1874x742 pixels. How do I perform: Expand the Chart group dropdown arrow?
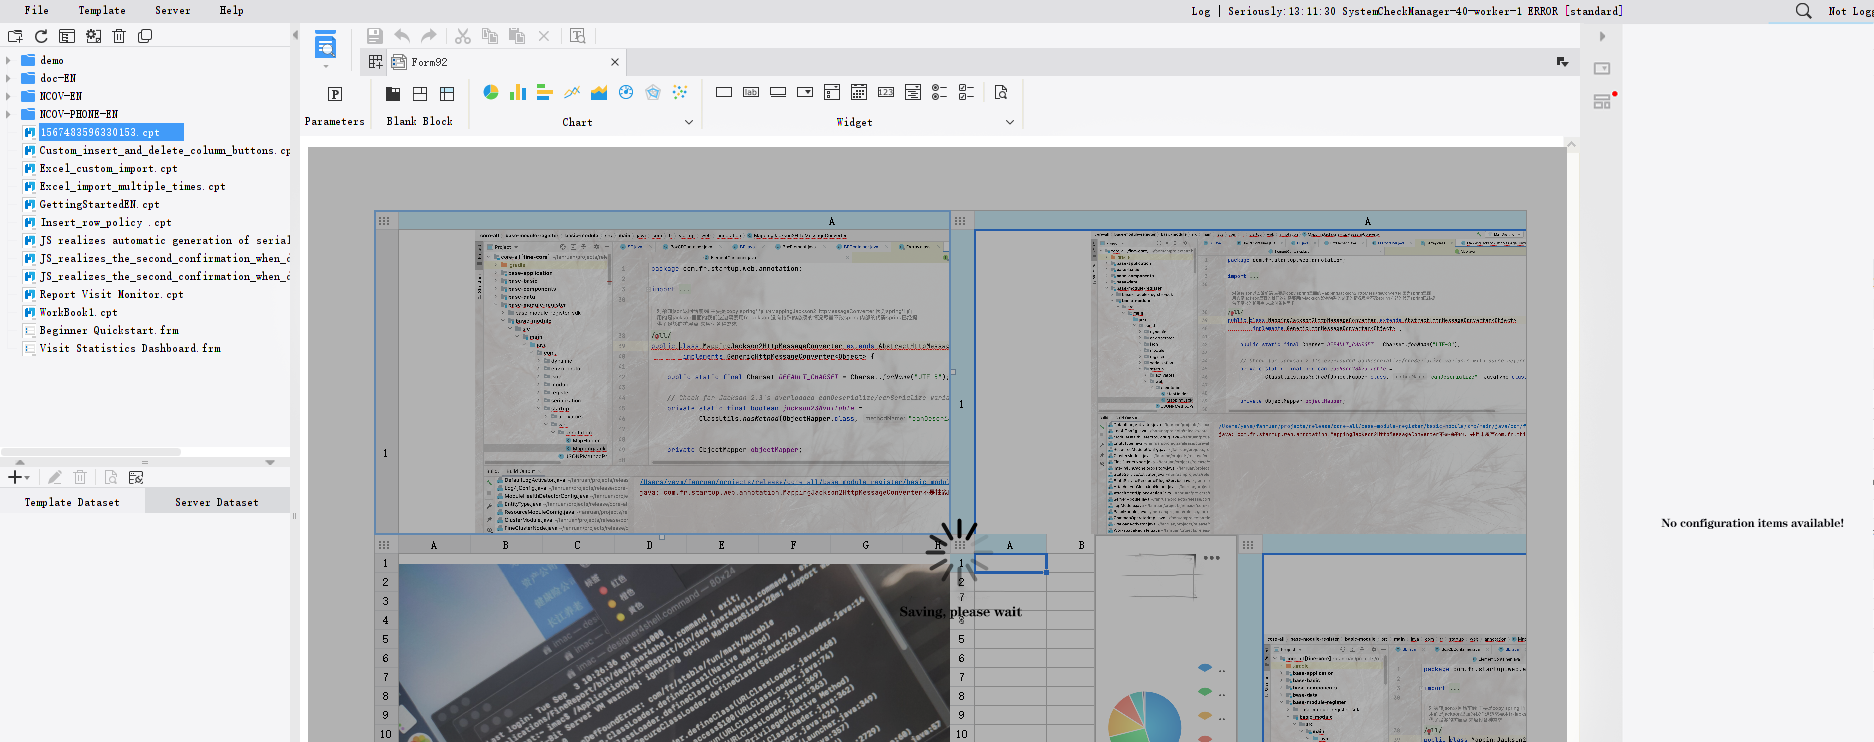[x=688, y=122]
